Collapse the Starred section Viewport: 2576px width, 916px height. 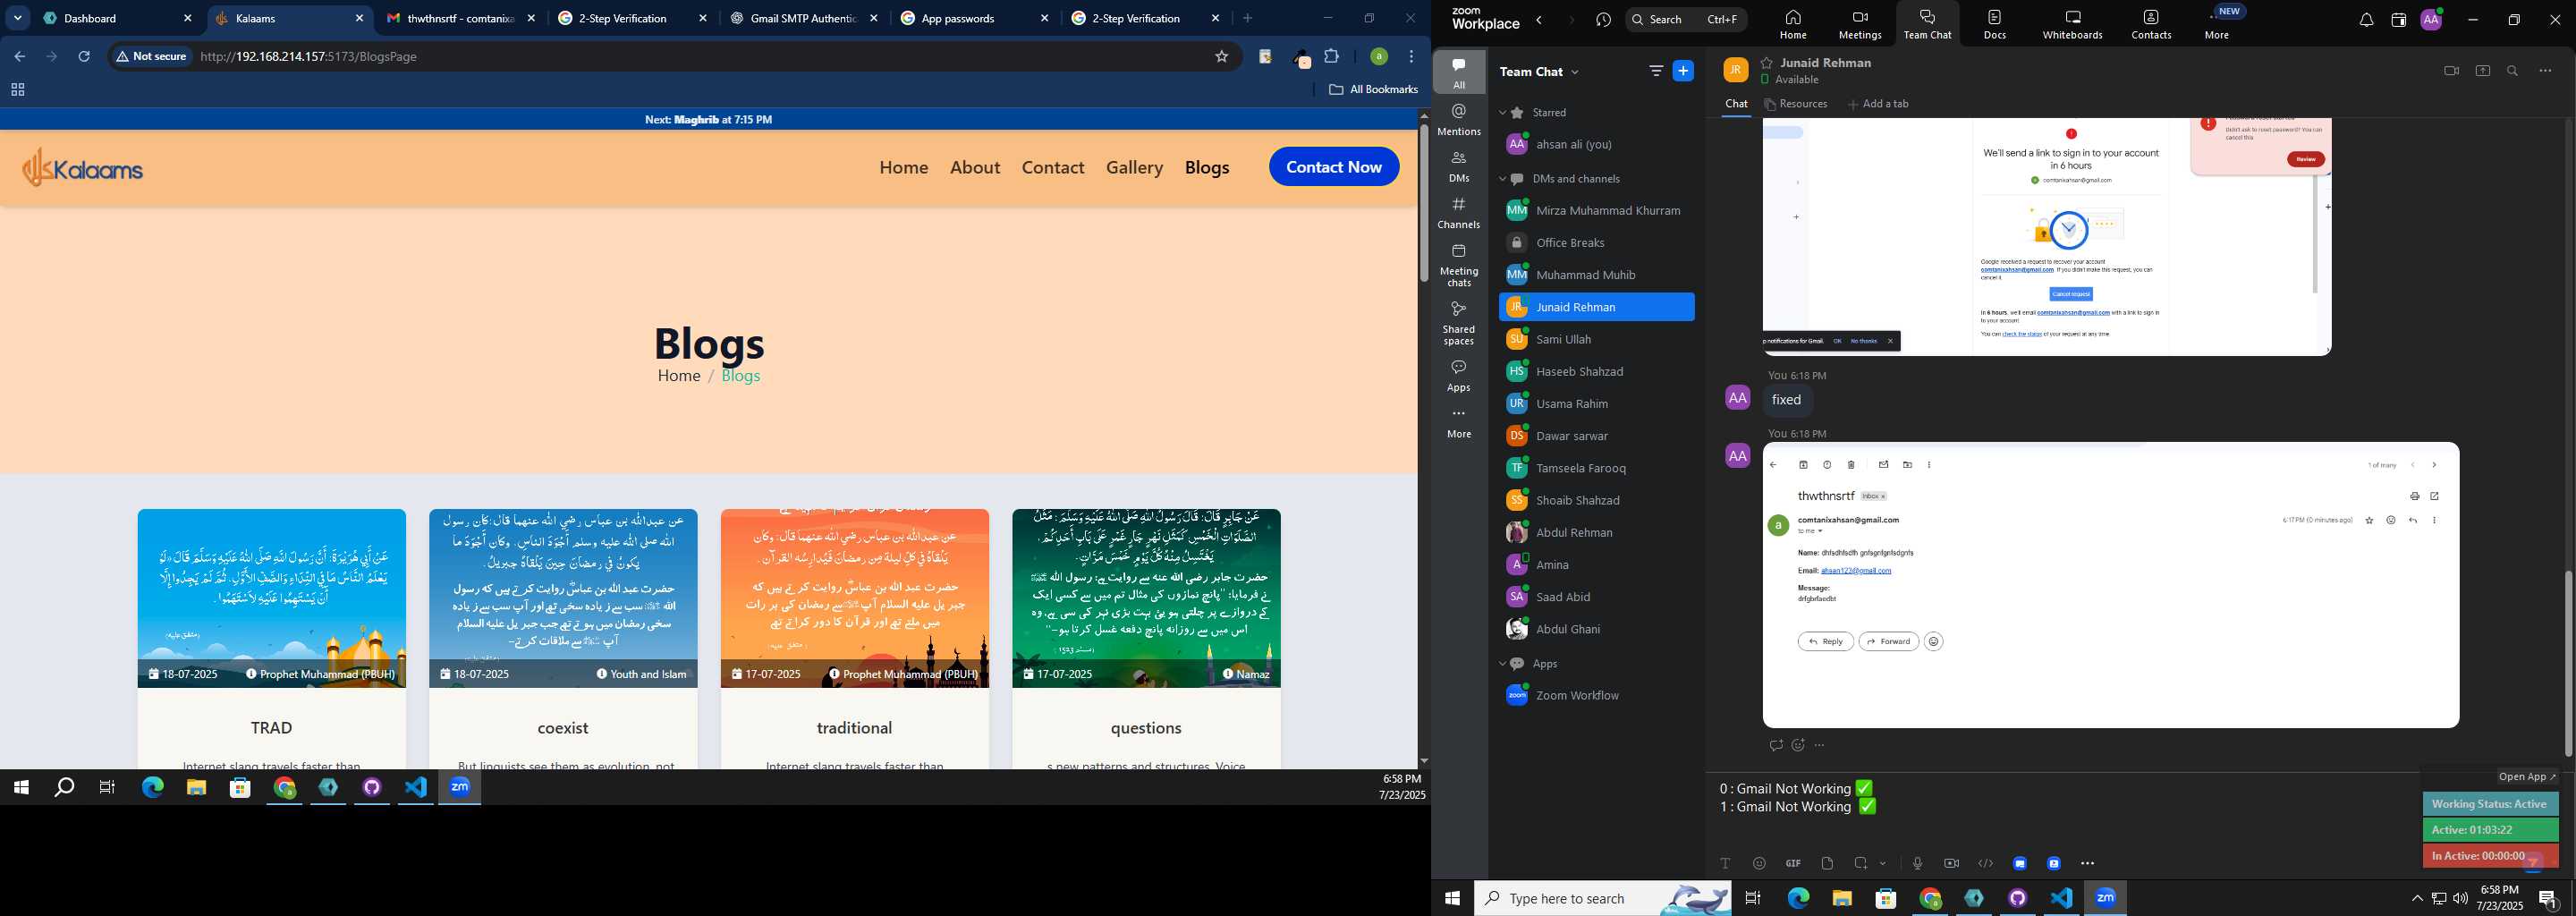1502,113
